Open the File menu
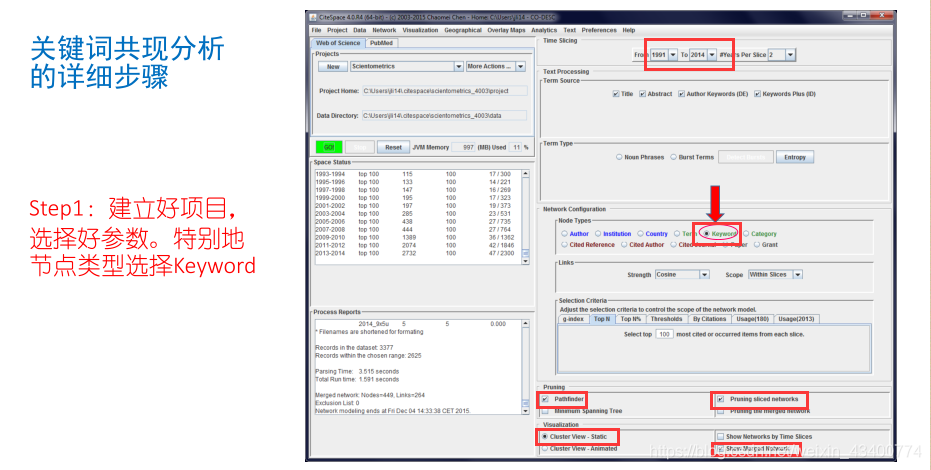The width and height of the screenshot is (931, 470). (316, 30)
